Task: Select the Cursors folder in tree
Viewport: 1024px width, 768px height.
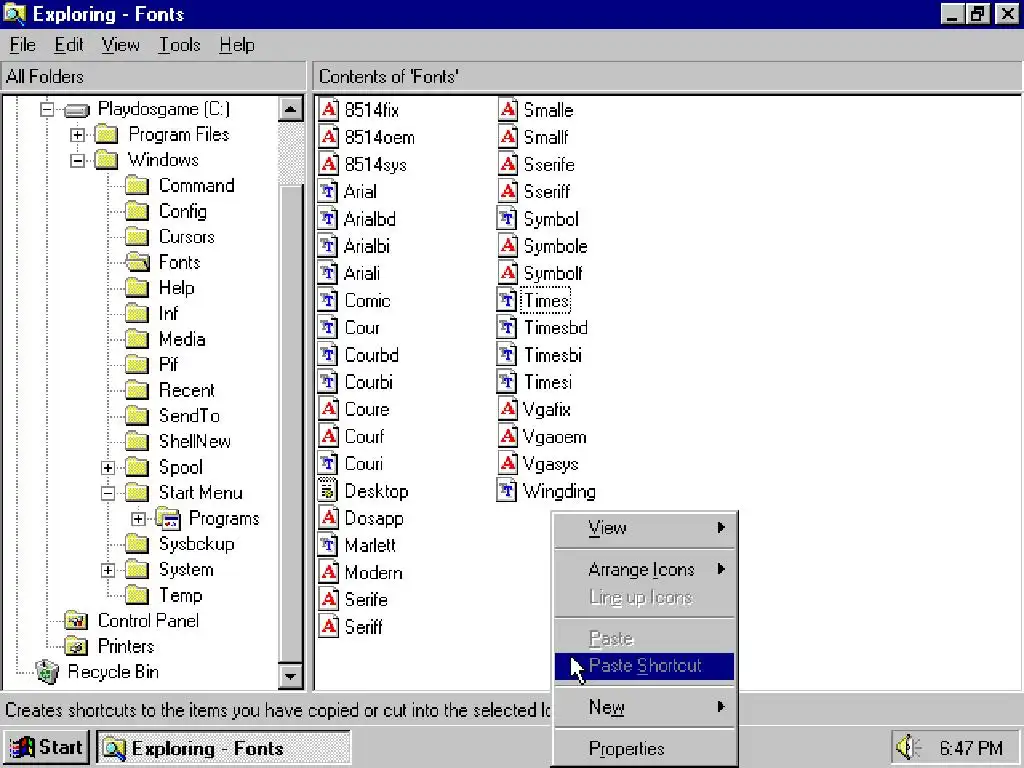Action: (x=187, y=236)
